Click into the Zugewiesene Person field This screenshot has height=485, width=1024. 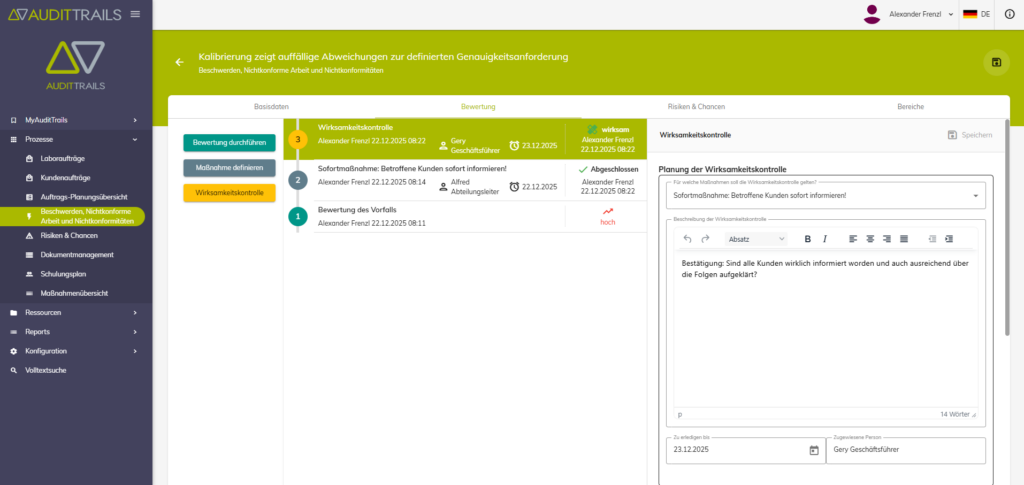[906, 450]
